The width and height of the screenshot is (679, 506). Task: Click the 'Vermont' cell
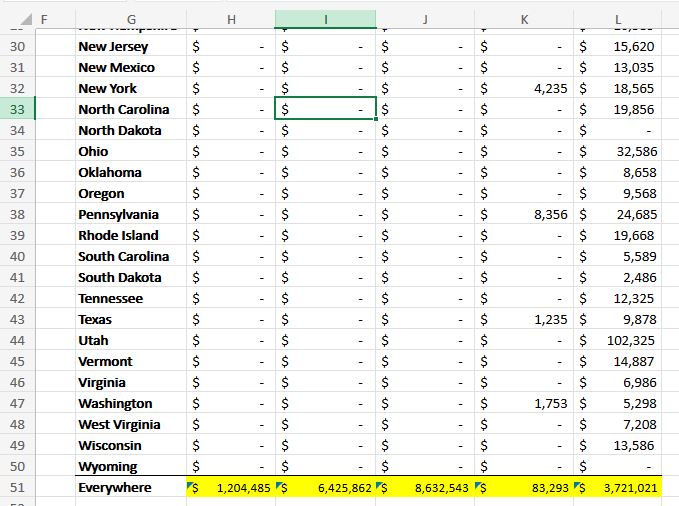pos(131,361)
